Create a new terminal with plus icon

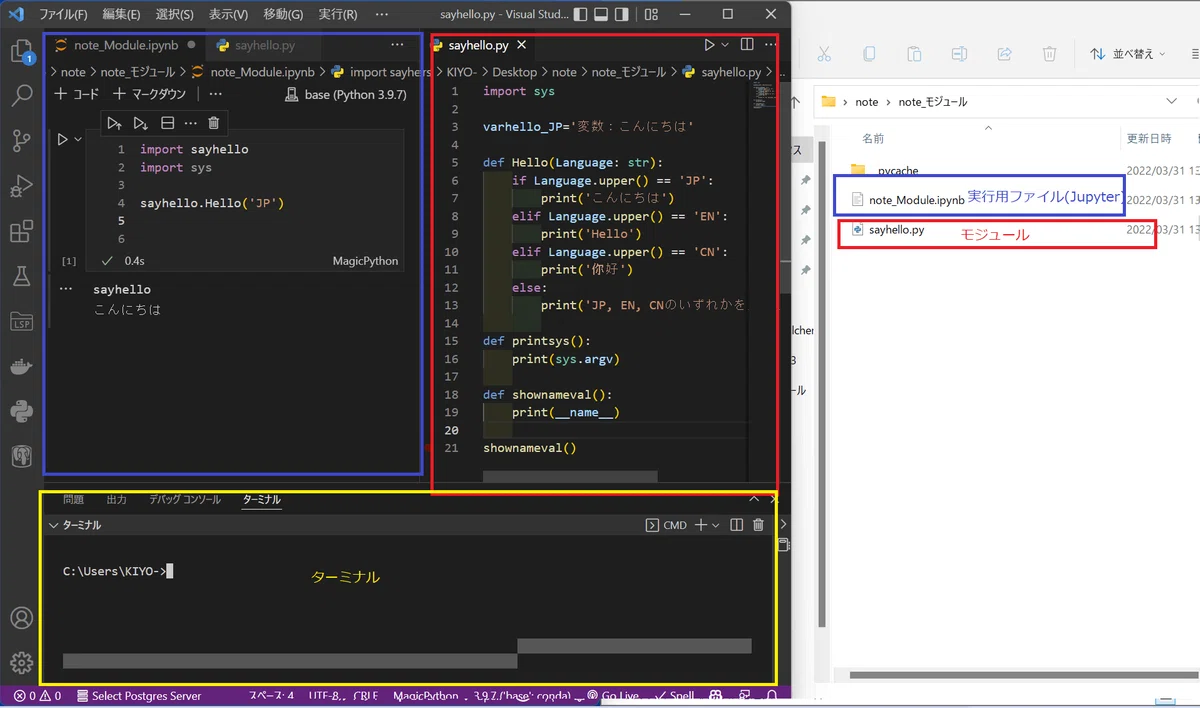(701, 525)
